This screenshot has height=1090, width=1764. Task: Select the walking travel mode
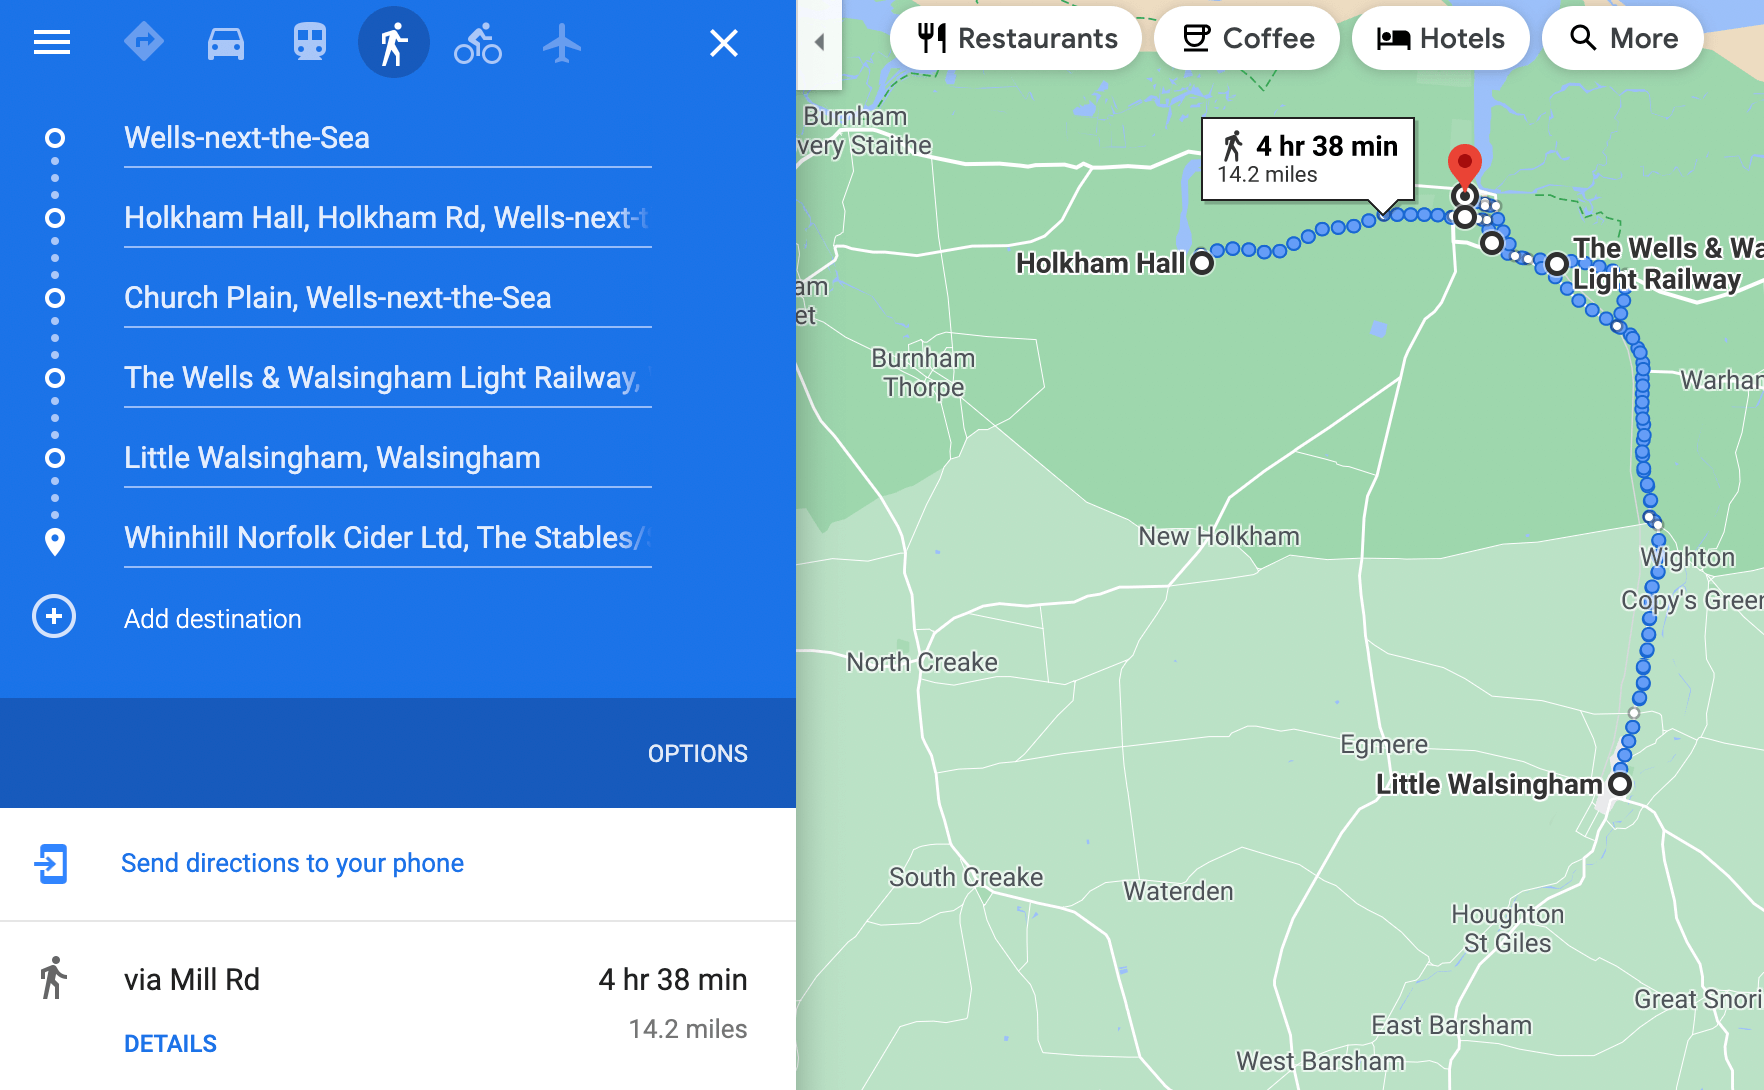tap(393, 42)
